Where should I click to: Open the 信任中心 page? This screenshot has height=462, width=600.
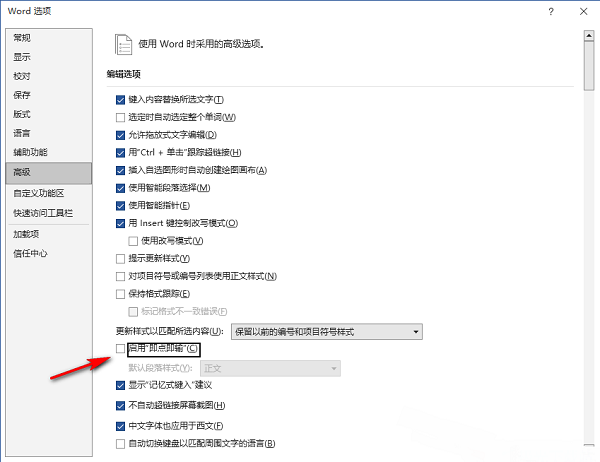49,253
